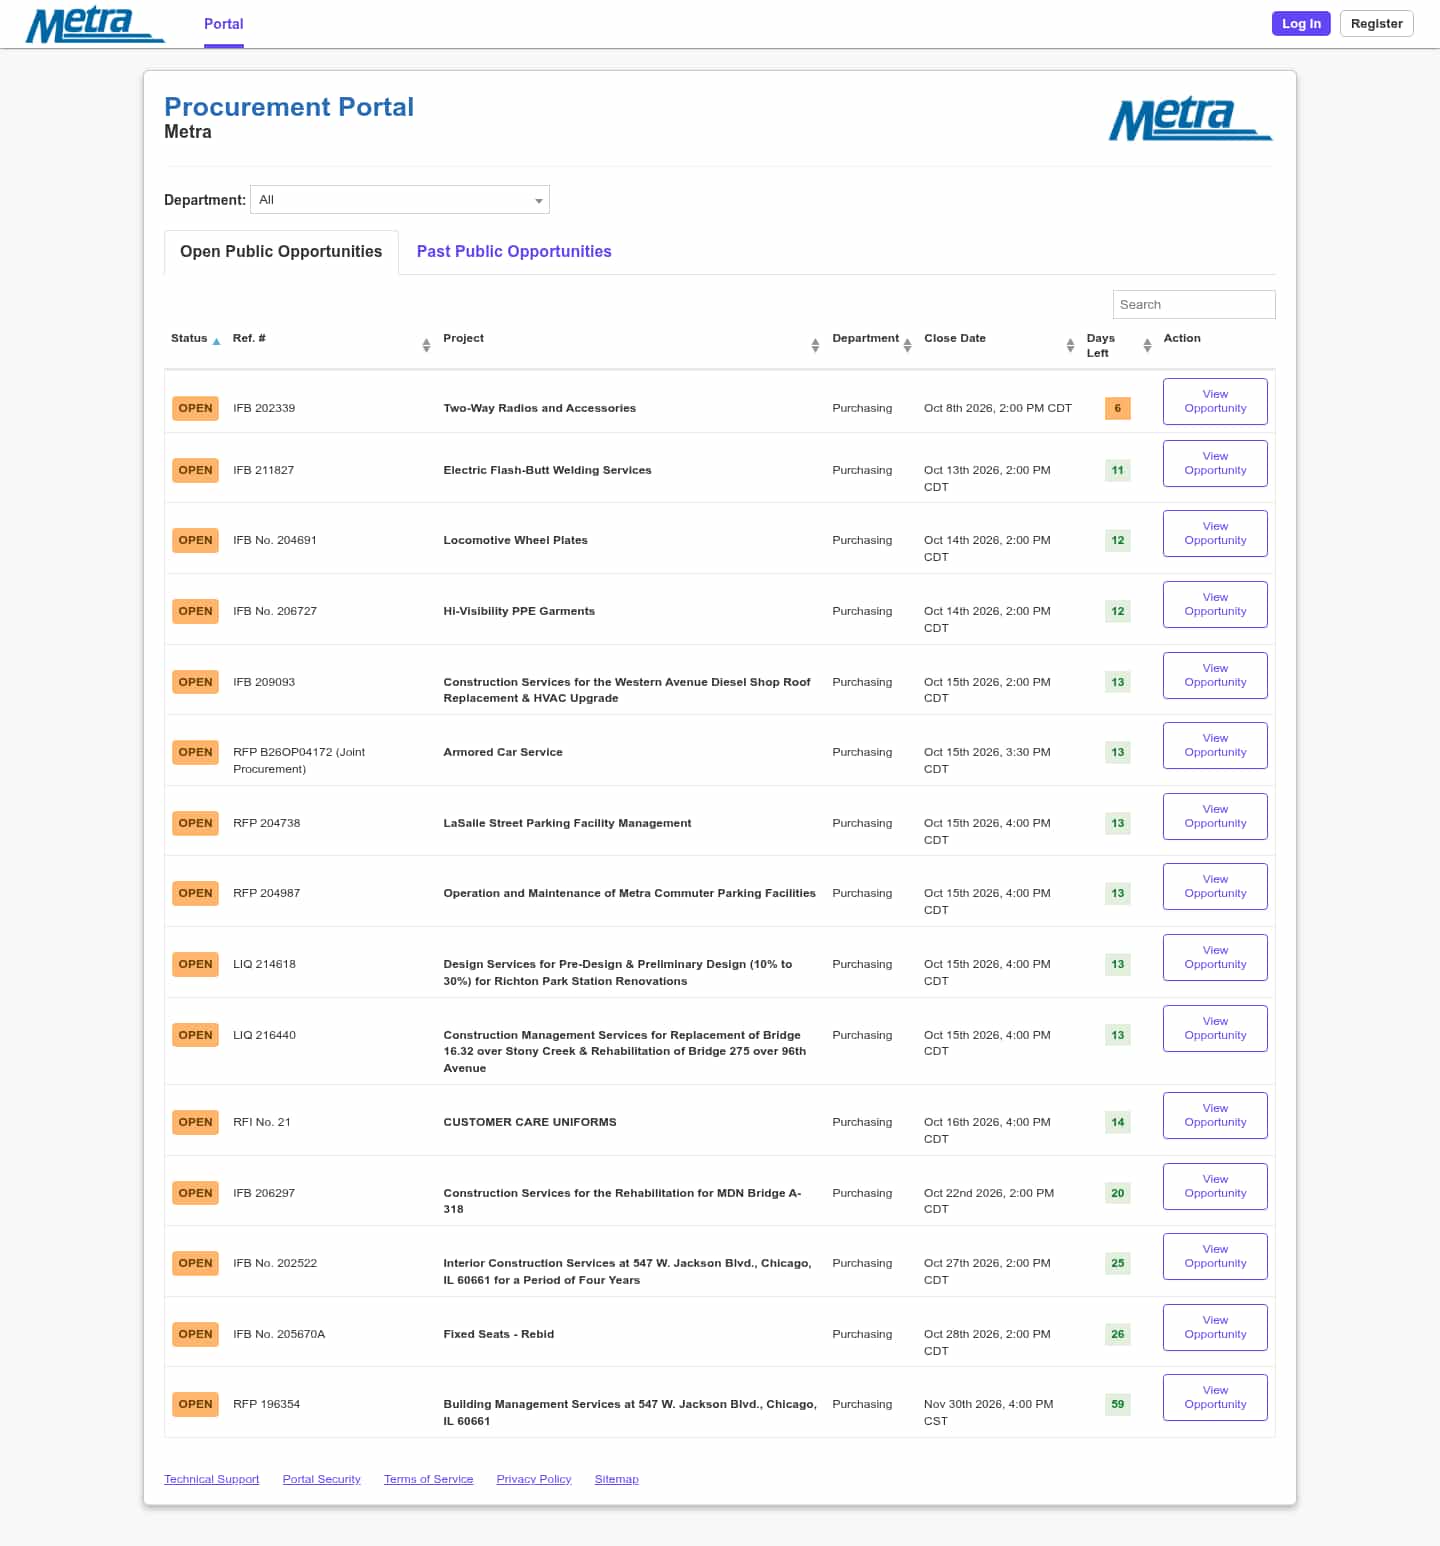Sort table by Close Date column arrows
The height and width of the screenshot is (1546, 1440).
[x=1070, y=345]
